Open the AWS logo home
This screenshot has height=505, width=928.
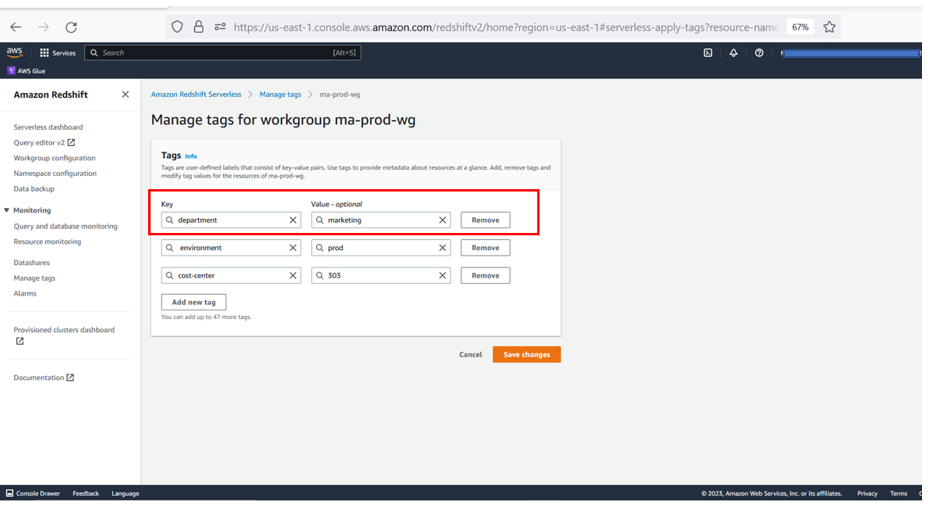point(14,52)
